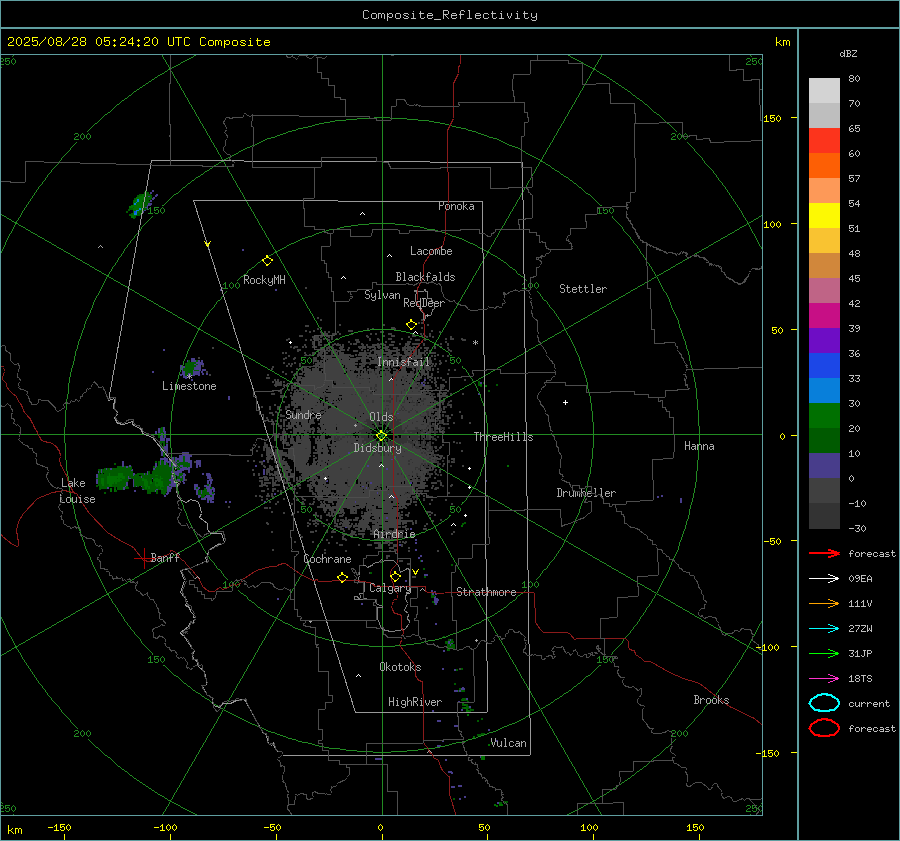
Task: Click the red forecast arrow in legend
Action: 824,553
